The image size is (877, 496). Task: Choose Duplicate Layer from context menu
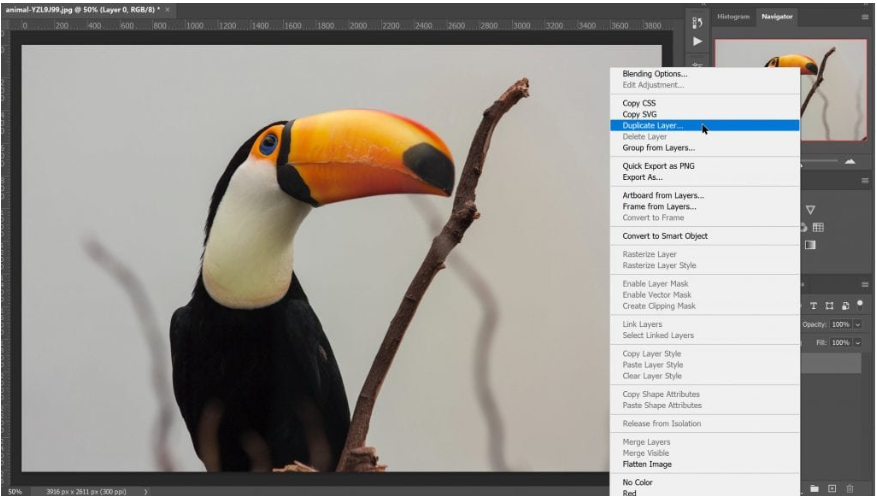(x=705, y=125)
